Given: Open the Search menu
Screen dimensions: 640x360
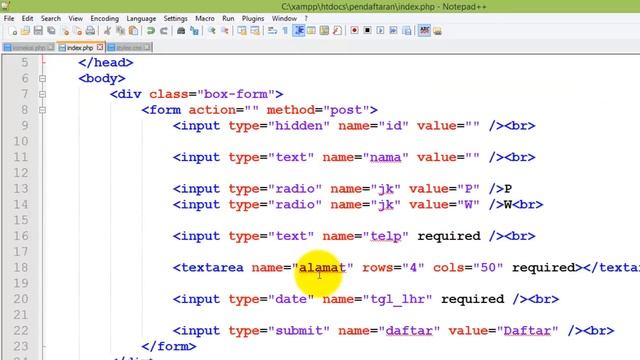Looking at the screenshot, I should tap(51, 18).
